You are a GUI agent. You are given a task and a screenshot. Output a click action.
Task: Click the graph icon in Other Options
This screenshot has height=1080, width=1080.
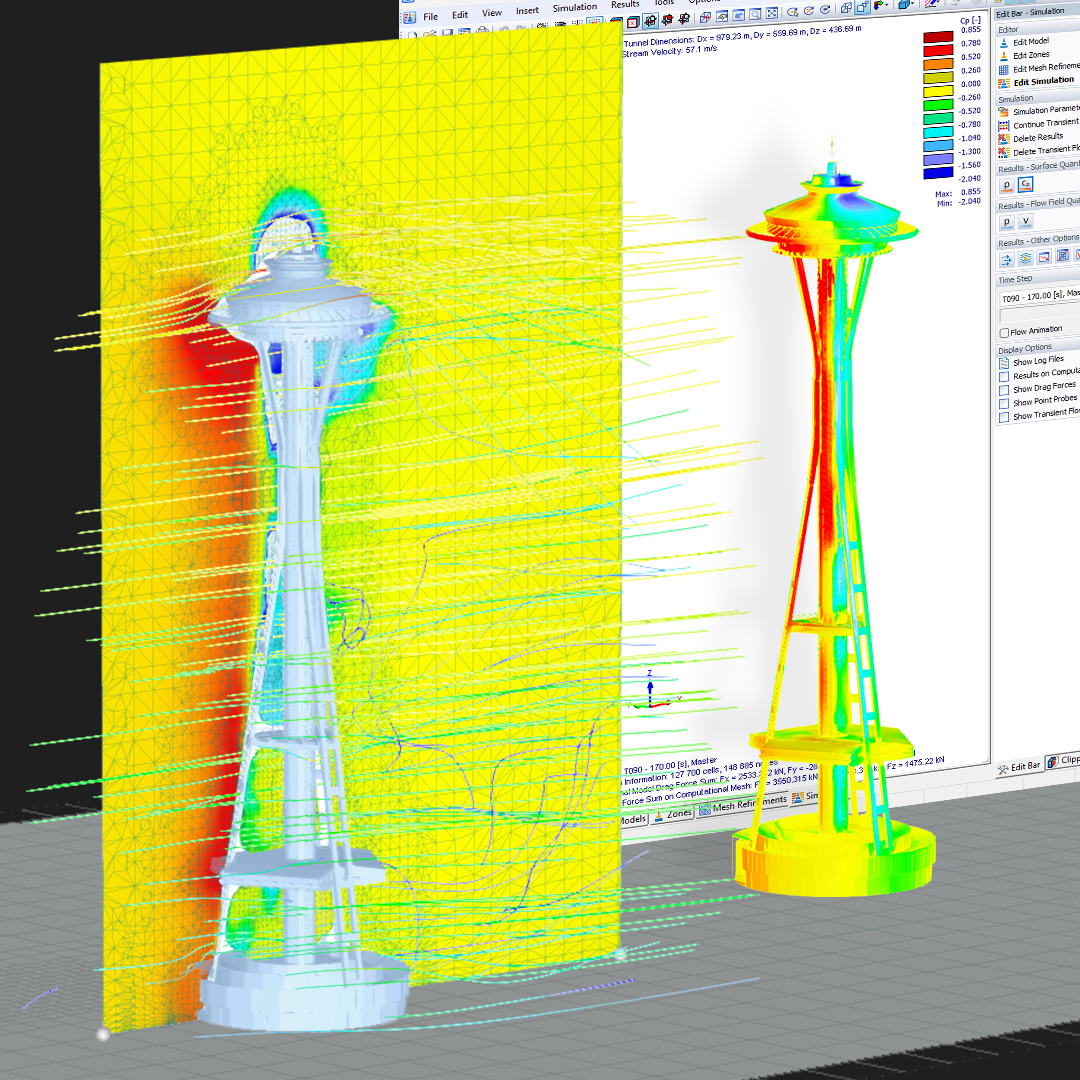coord(1044,257)
